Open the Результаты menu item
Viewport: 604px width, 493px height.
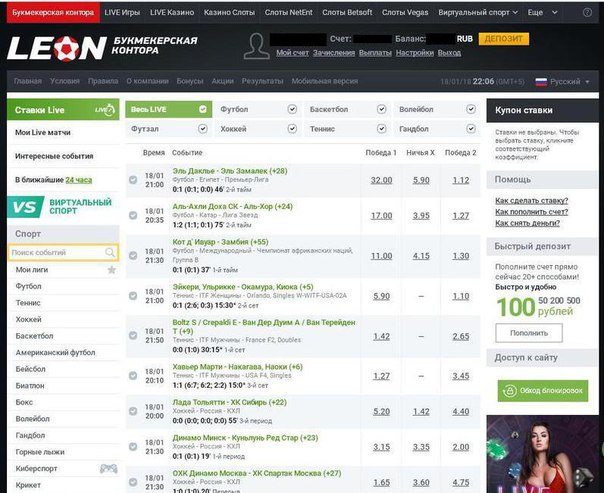(262, 81)
